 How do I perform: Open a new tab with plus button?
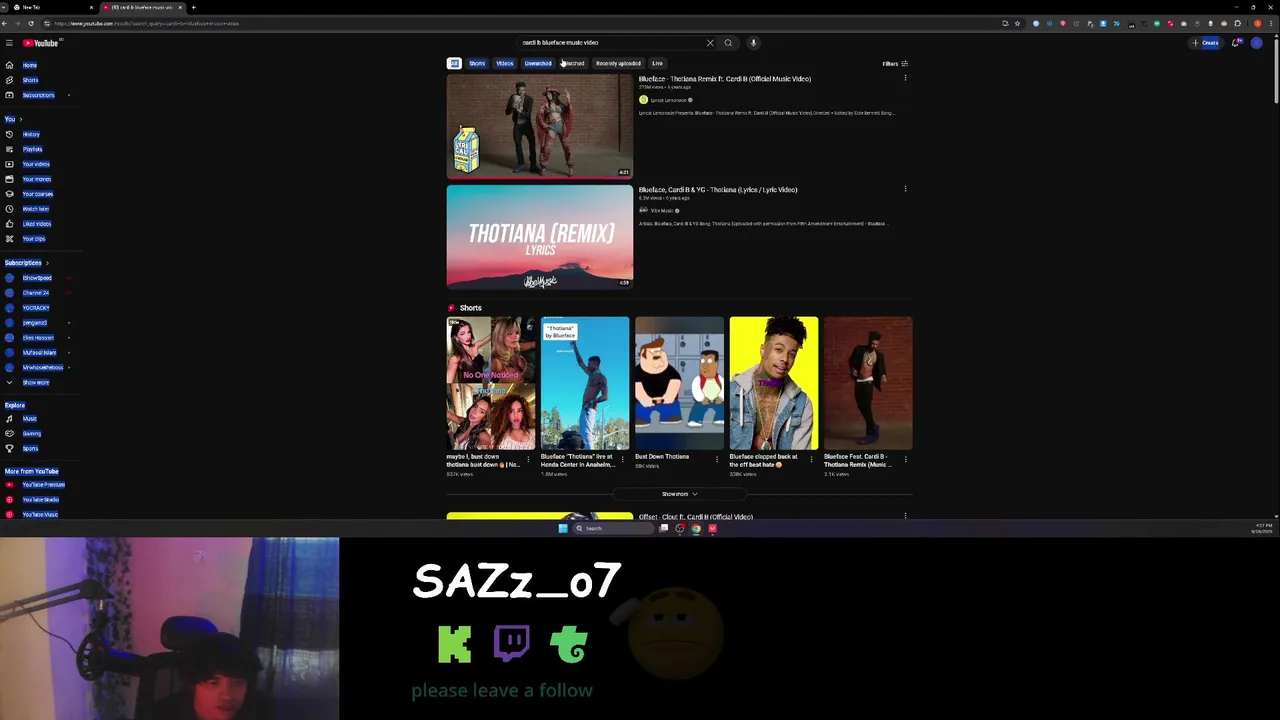tap(193, 7)
